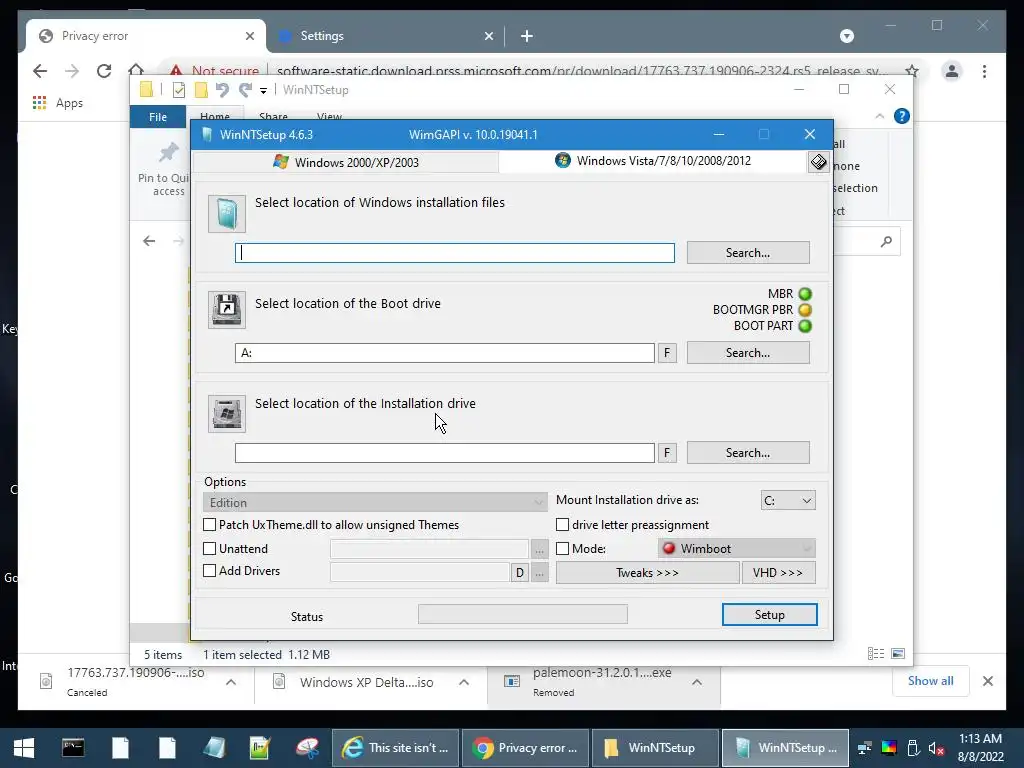
Task: Open the Chrome profile avatar
Action: pyautogui.click(x=952, y=71)
